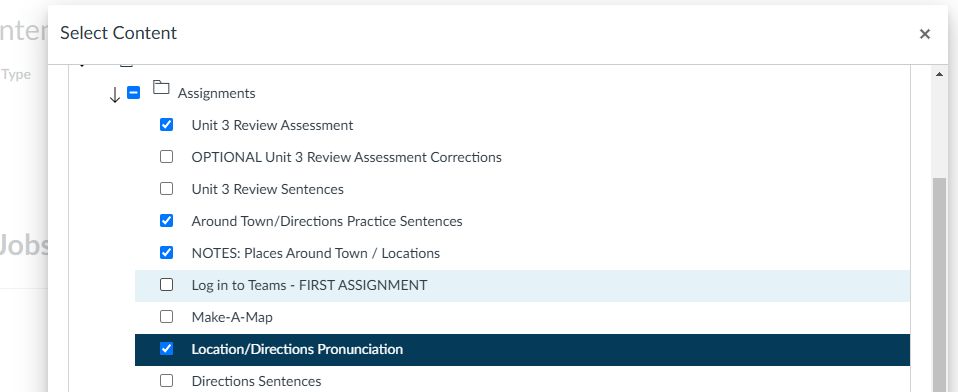The width and height of the screenshot is (958, 392).
Task: Enable the Unit 3 Review Sentences checkbox
Action: pyautogui.click(x=166, y=189)
